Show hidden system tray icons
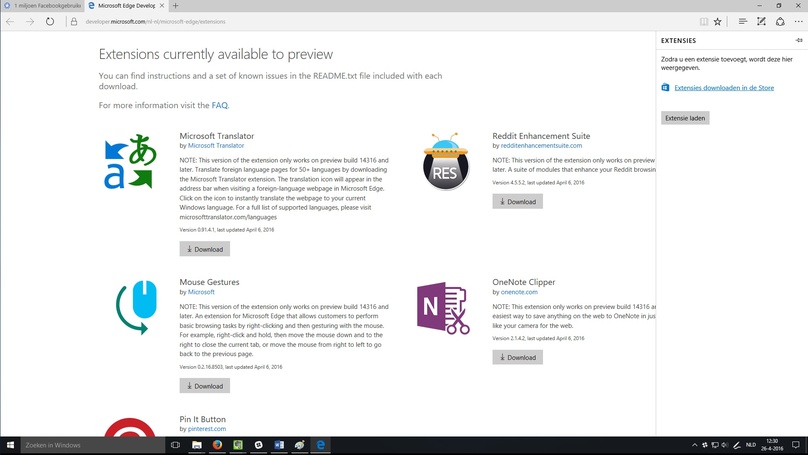 695,445
